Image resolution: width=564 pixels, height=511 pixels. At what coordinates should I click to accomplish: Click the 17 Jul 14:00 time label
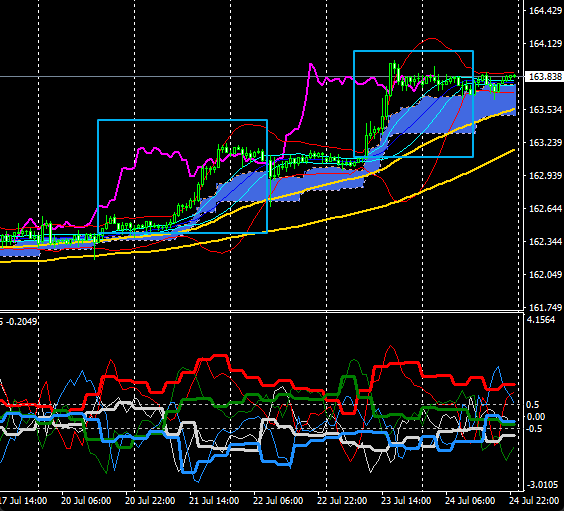click(x=24, y=501)
